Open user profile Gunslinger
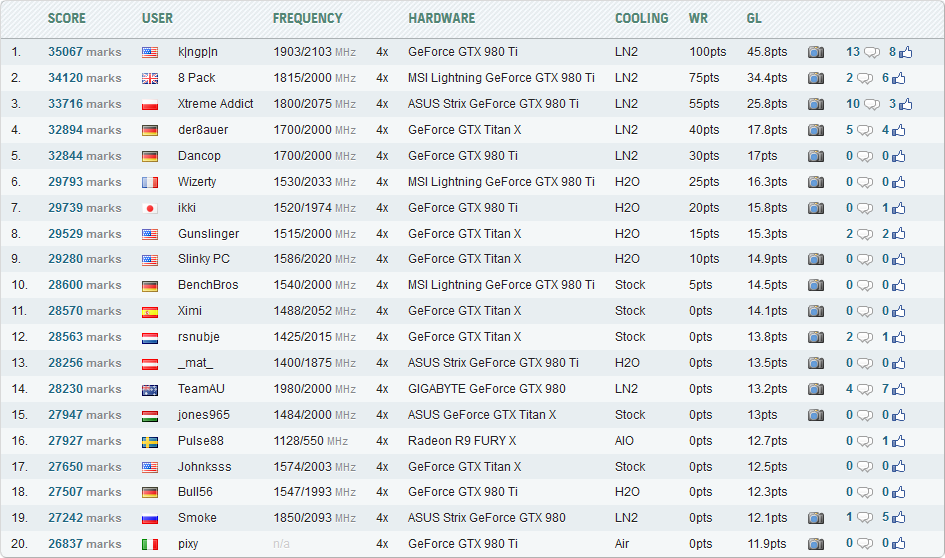Viewport: 945px width, 558px height. point(209,234)
